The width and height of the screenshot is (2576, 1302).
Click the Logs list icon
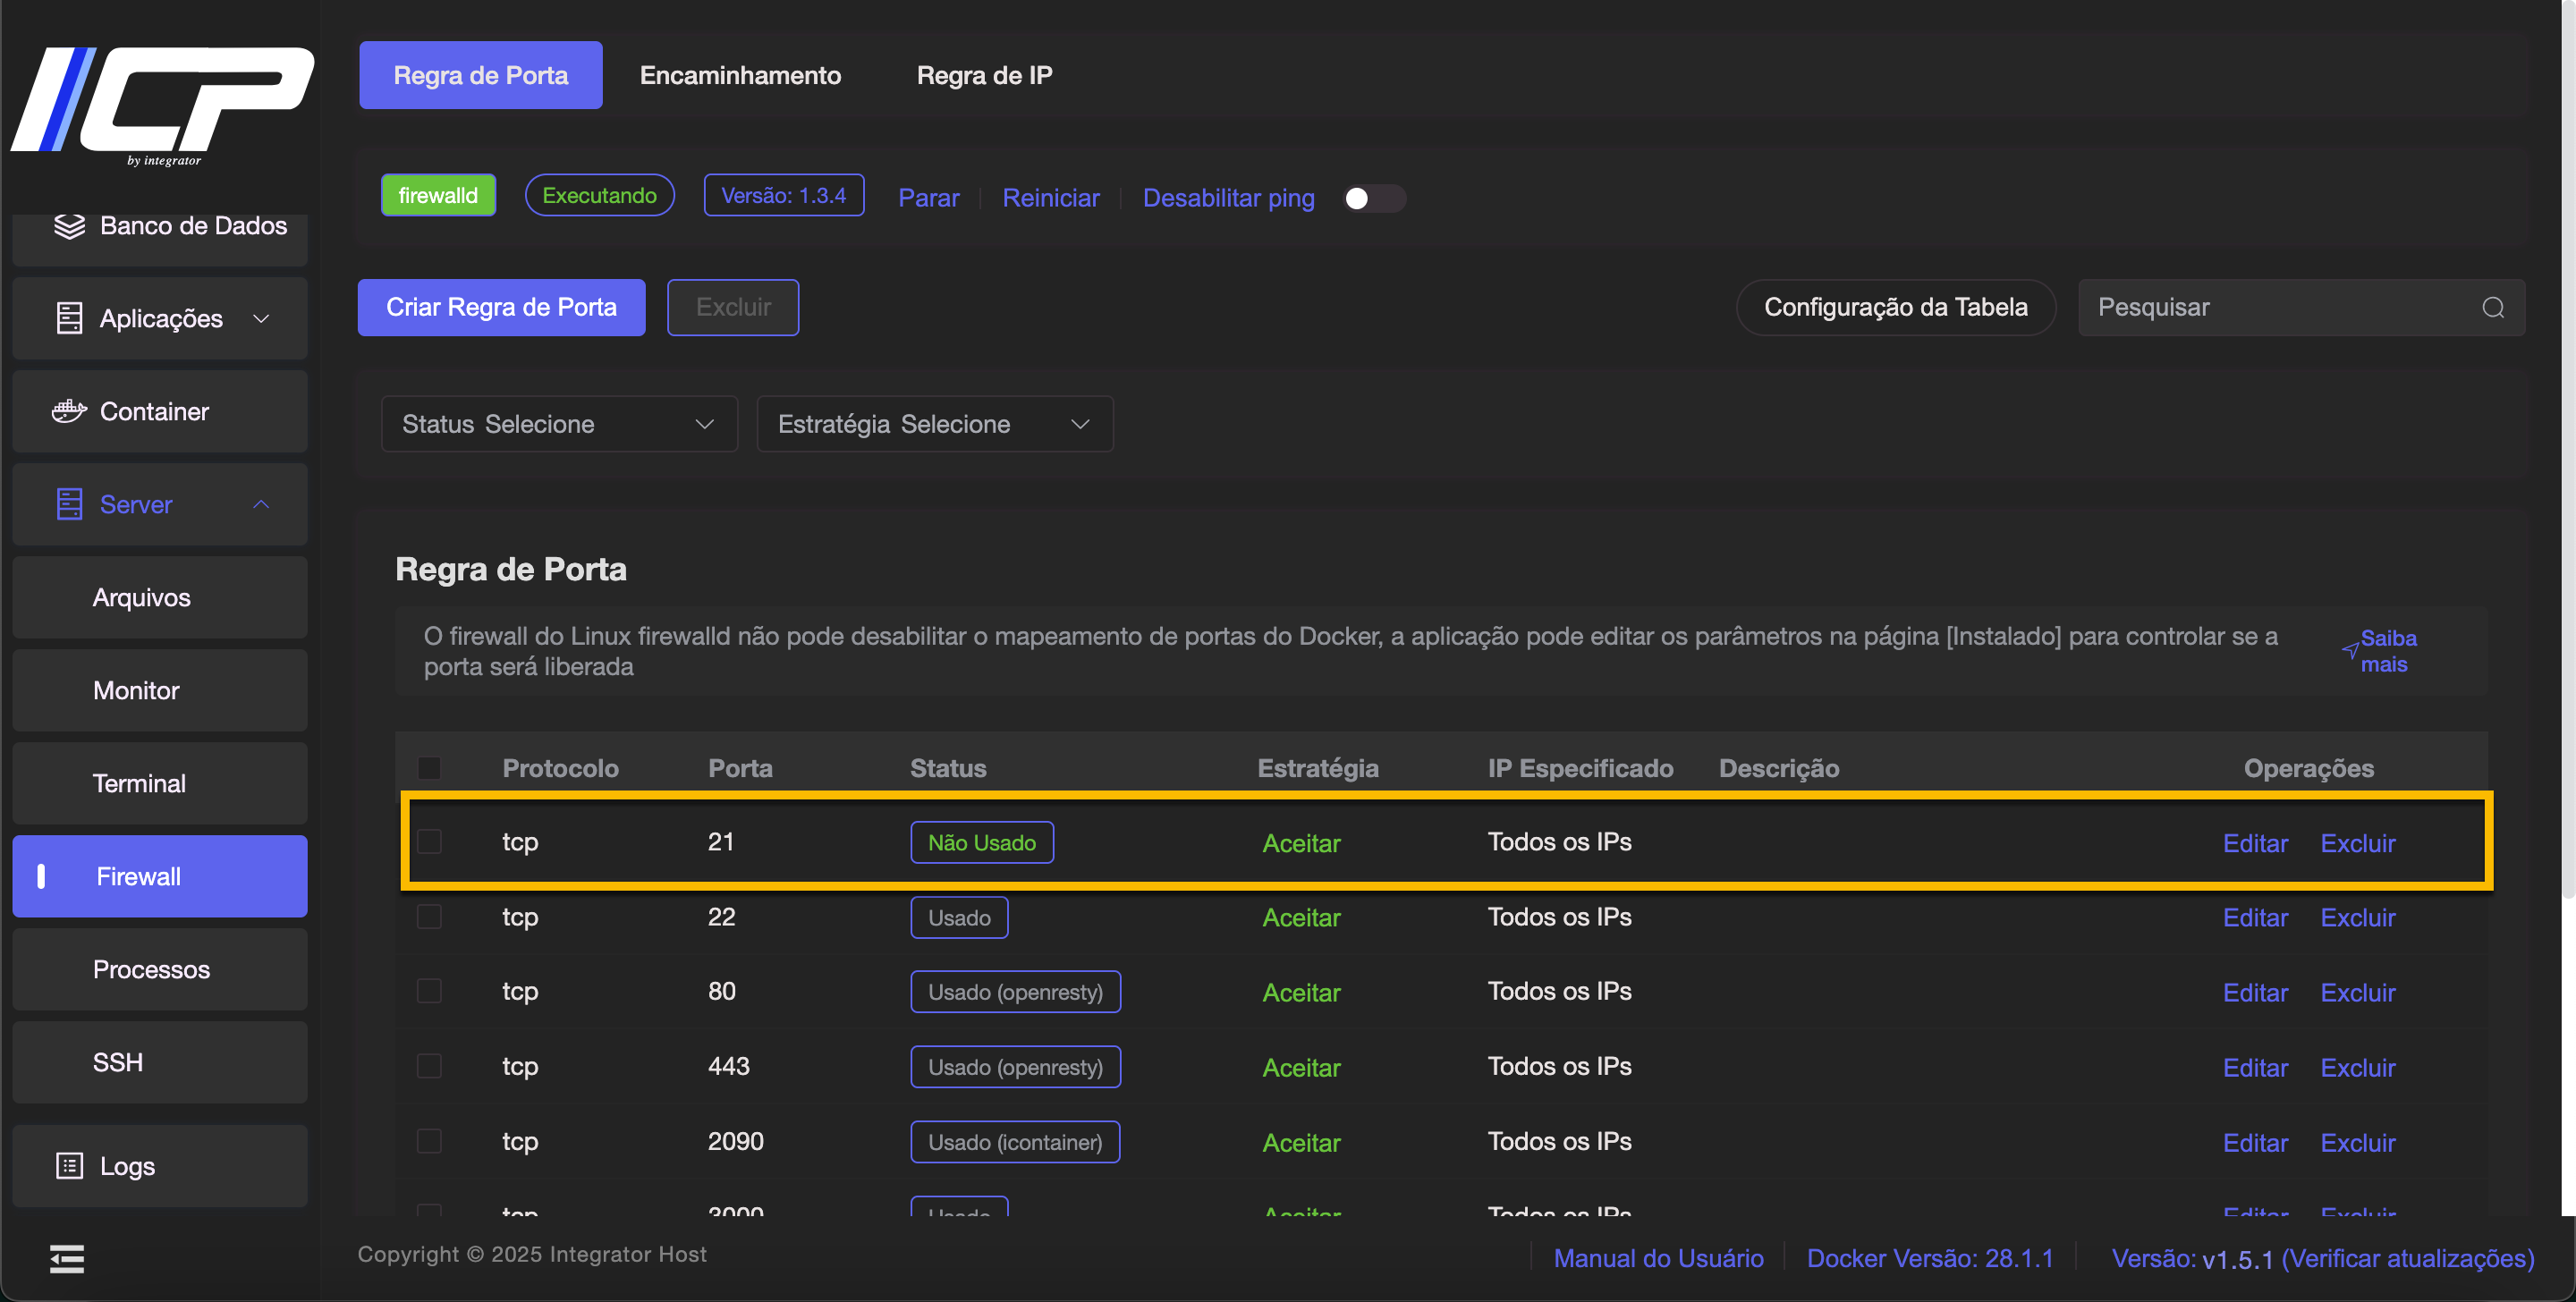click(69, 1166)
